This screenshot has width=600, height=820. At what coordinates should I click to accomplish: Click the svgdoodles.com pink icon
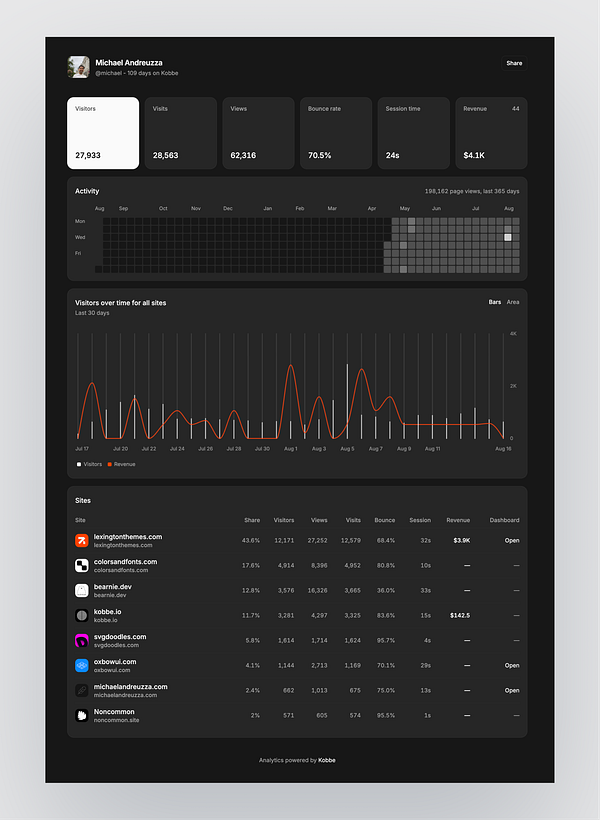coord(82,640)
